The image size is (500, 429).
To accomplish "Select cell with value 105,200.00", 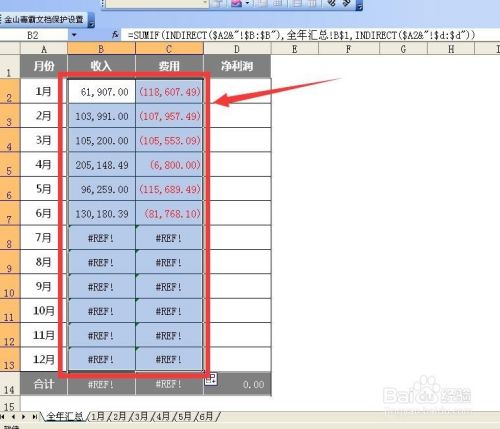I will point(102,140).
